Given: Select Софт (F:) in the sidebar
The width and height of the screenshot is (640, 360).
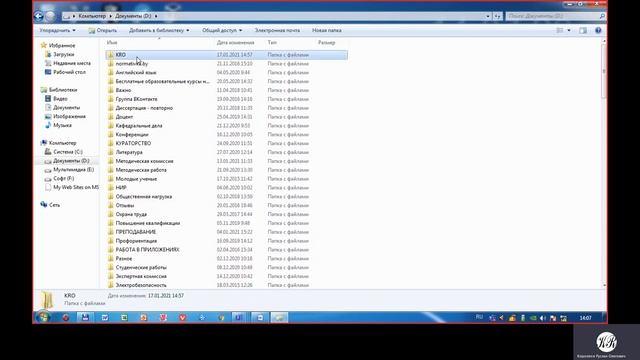Looking at the screenshot, I should click(x=64, y=178).
